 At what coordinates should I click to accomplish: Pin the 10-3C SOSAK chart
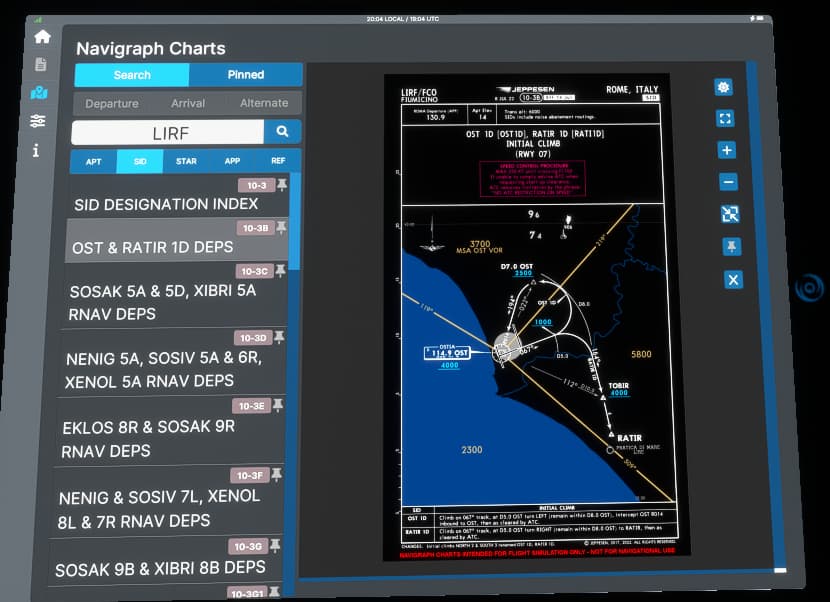tap(281, 271)
